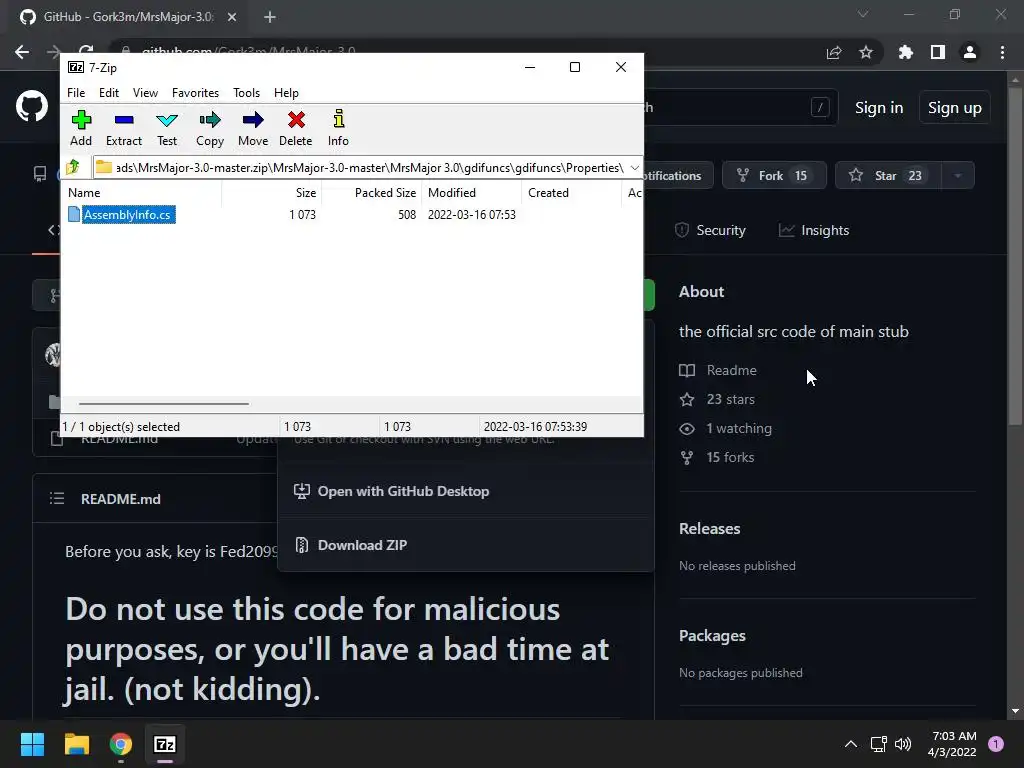Click the Releases heading link
Viewport: 1024px width, 768px height.
pyautogui.click(x=709, y=528)
